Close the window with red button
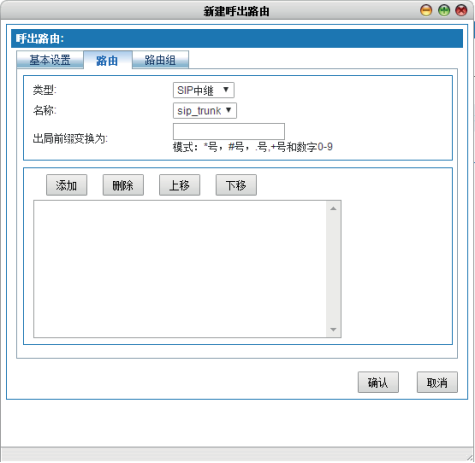 [x=461, y=10]
